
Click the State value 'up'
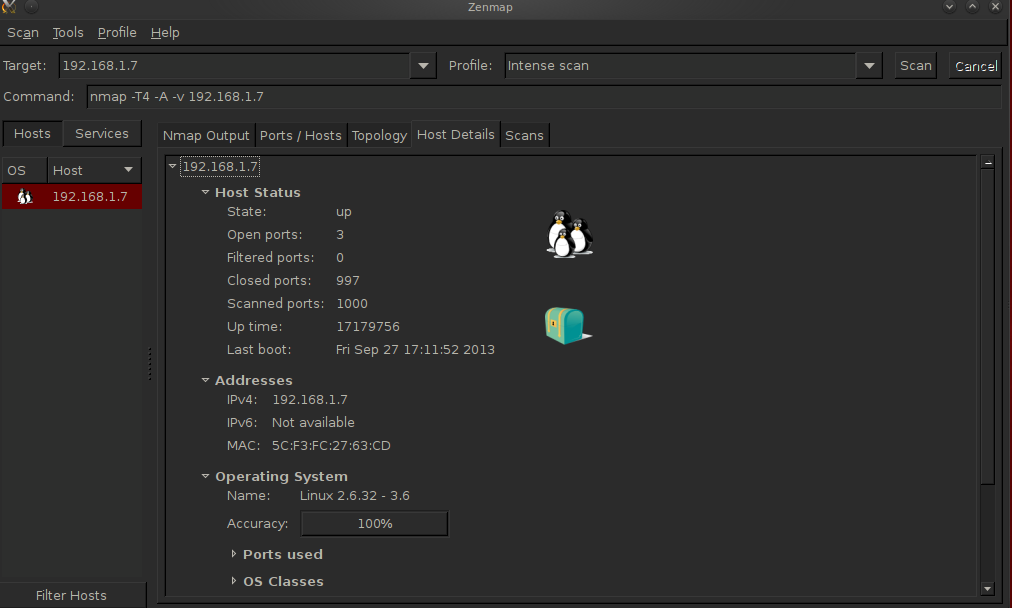[343, 212]
